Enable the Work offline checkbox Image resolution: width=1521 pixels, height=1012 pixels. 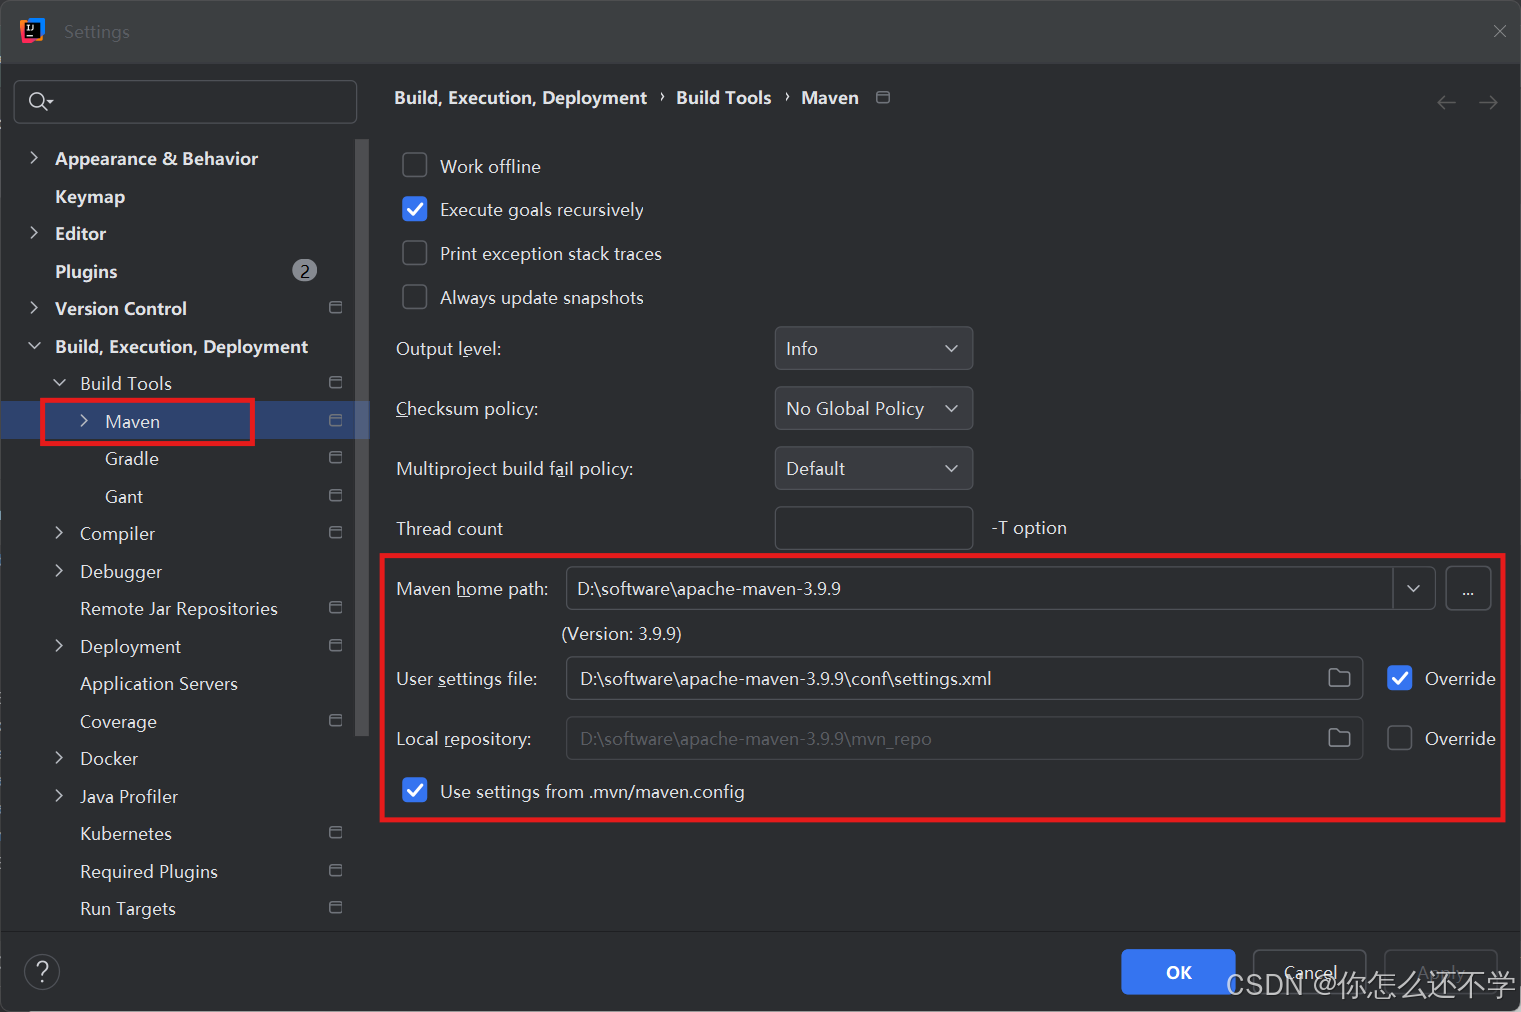pyautogui.click(x=414, y=165)
